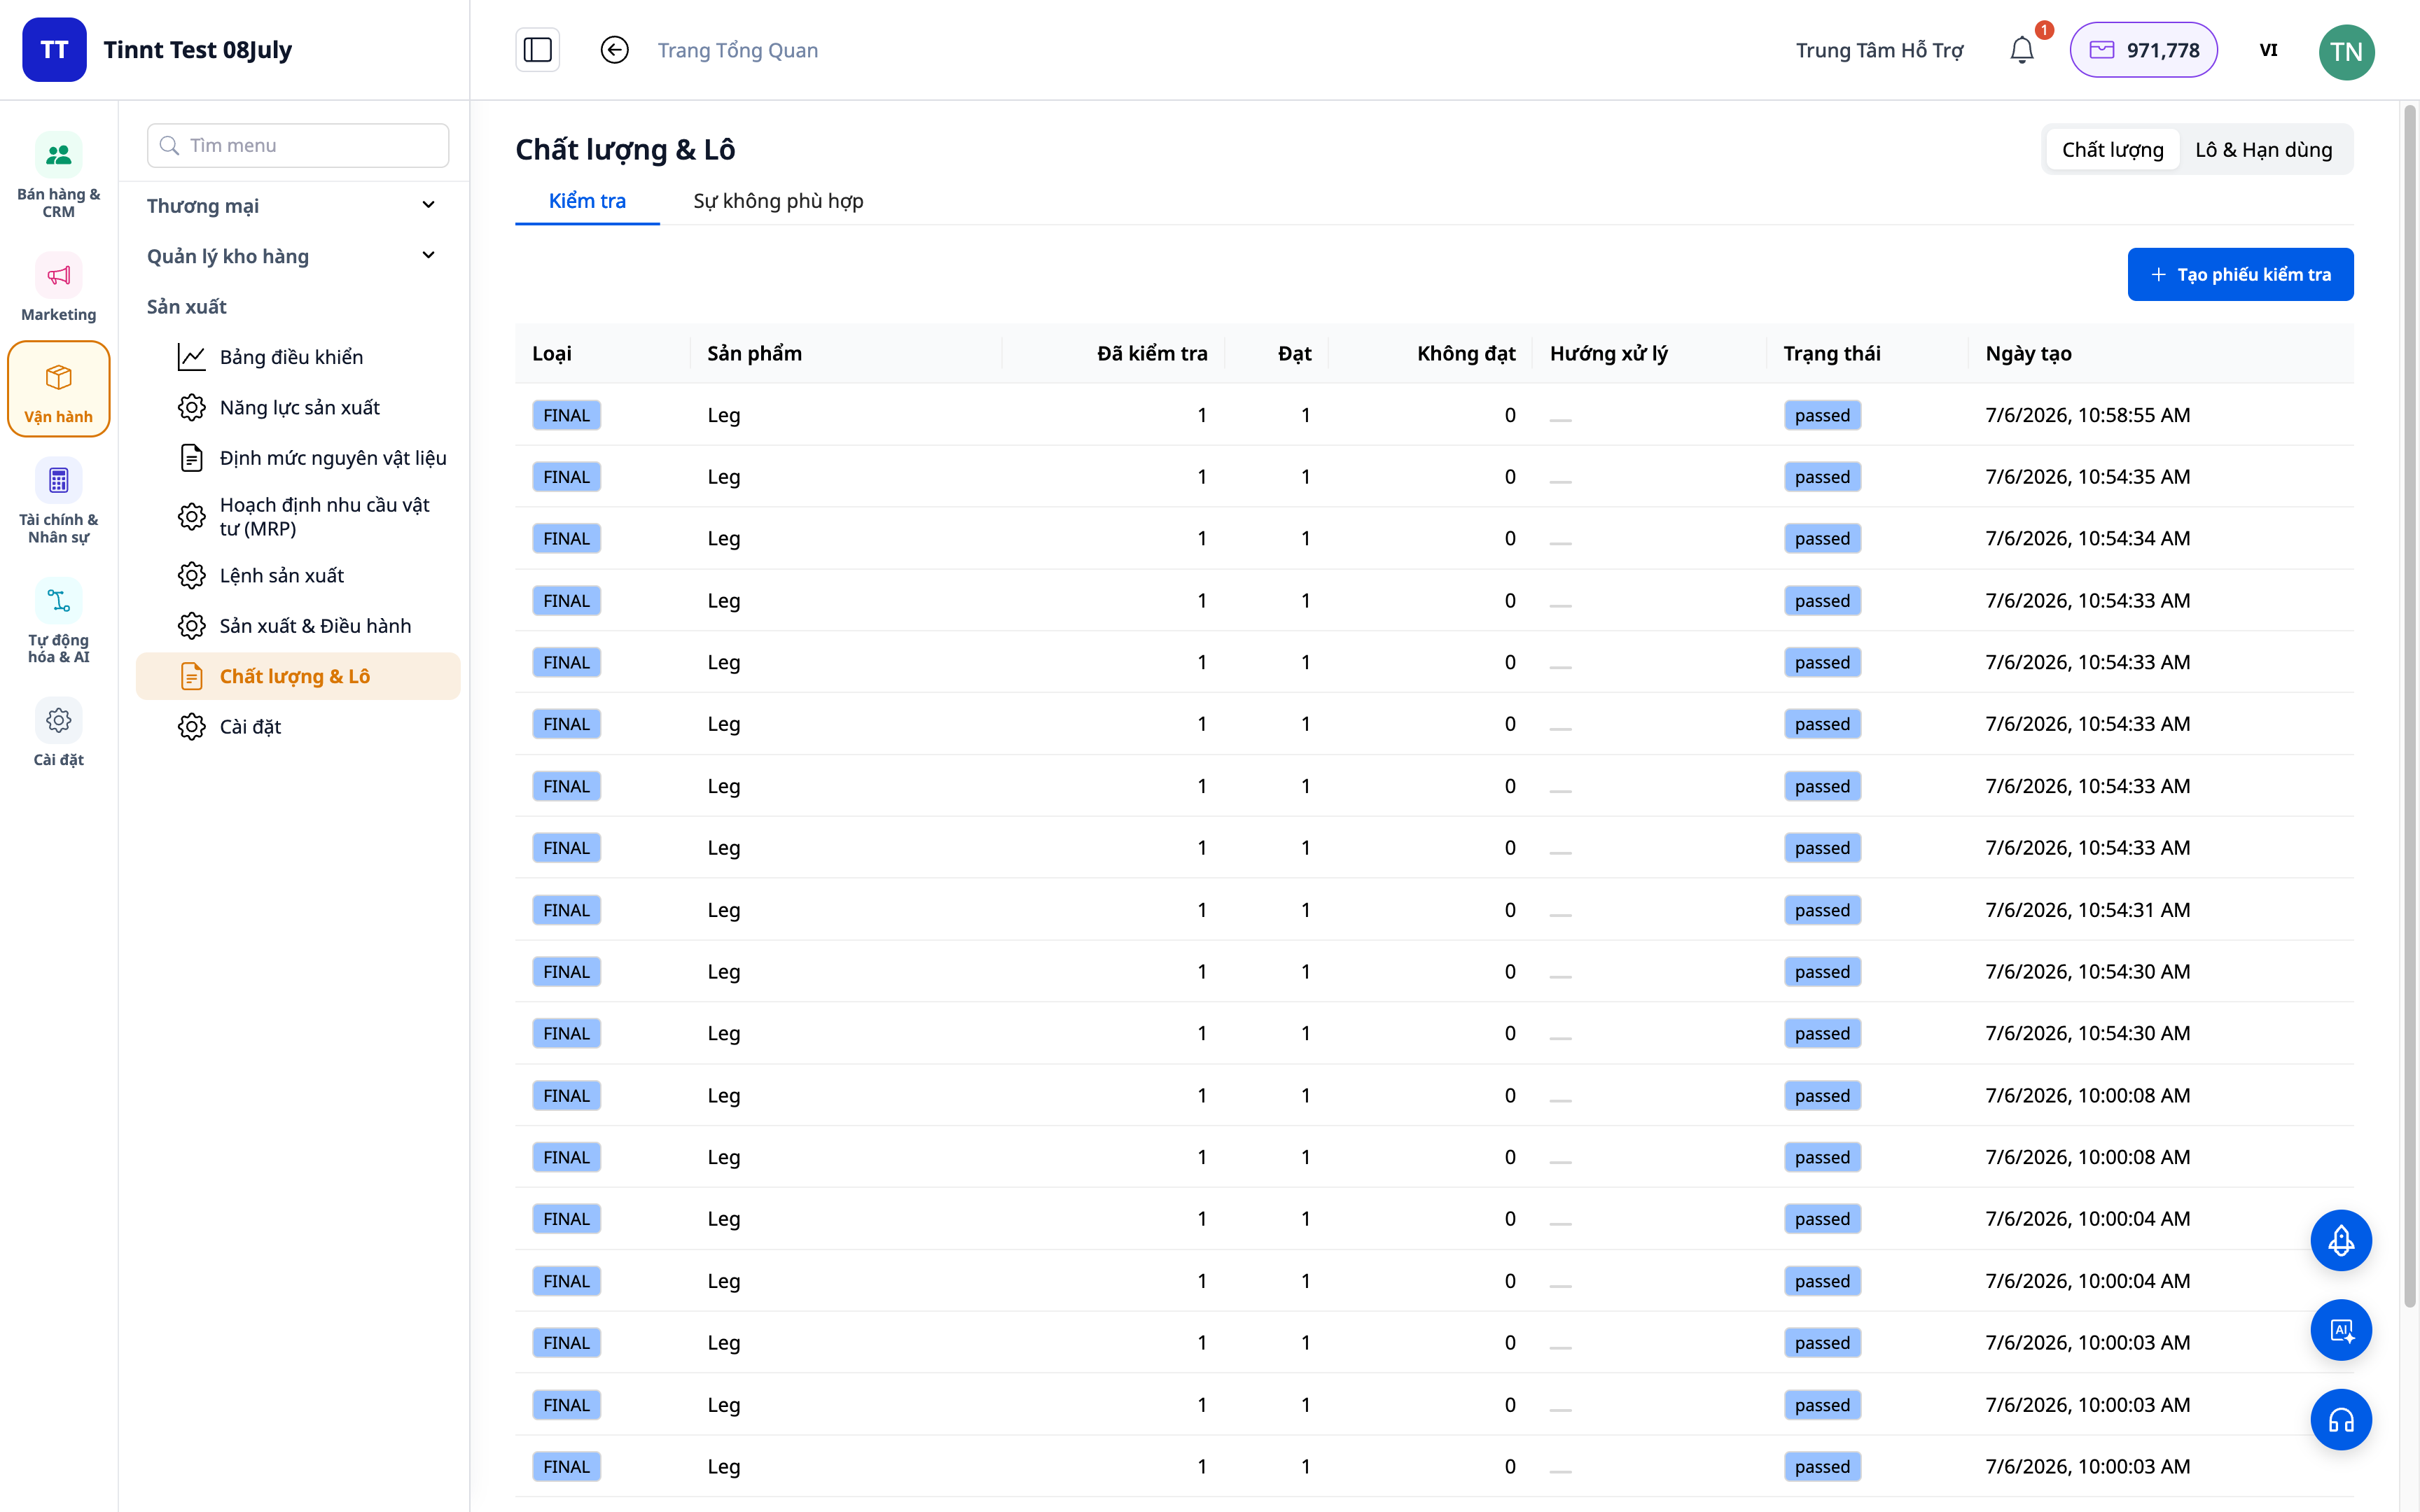Open Năng lực sản xuất menu item
The width and height of the screenshot is (2420, 1512).
coord(298,407)
